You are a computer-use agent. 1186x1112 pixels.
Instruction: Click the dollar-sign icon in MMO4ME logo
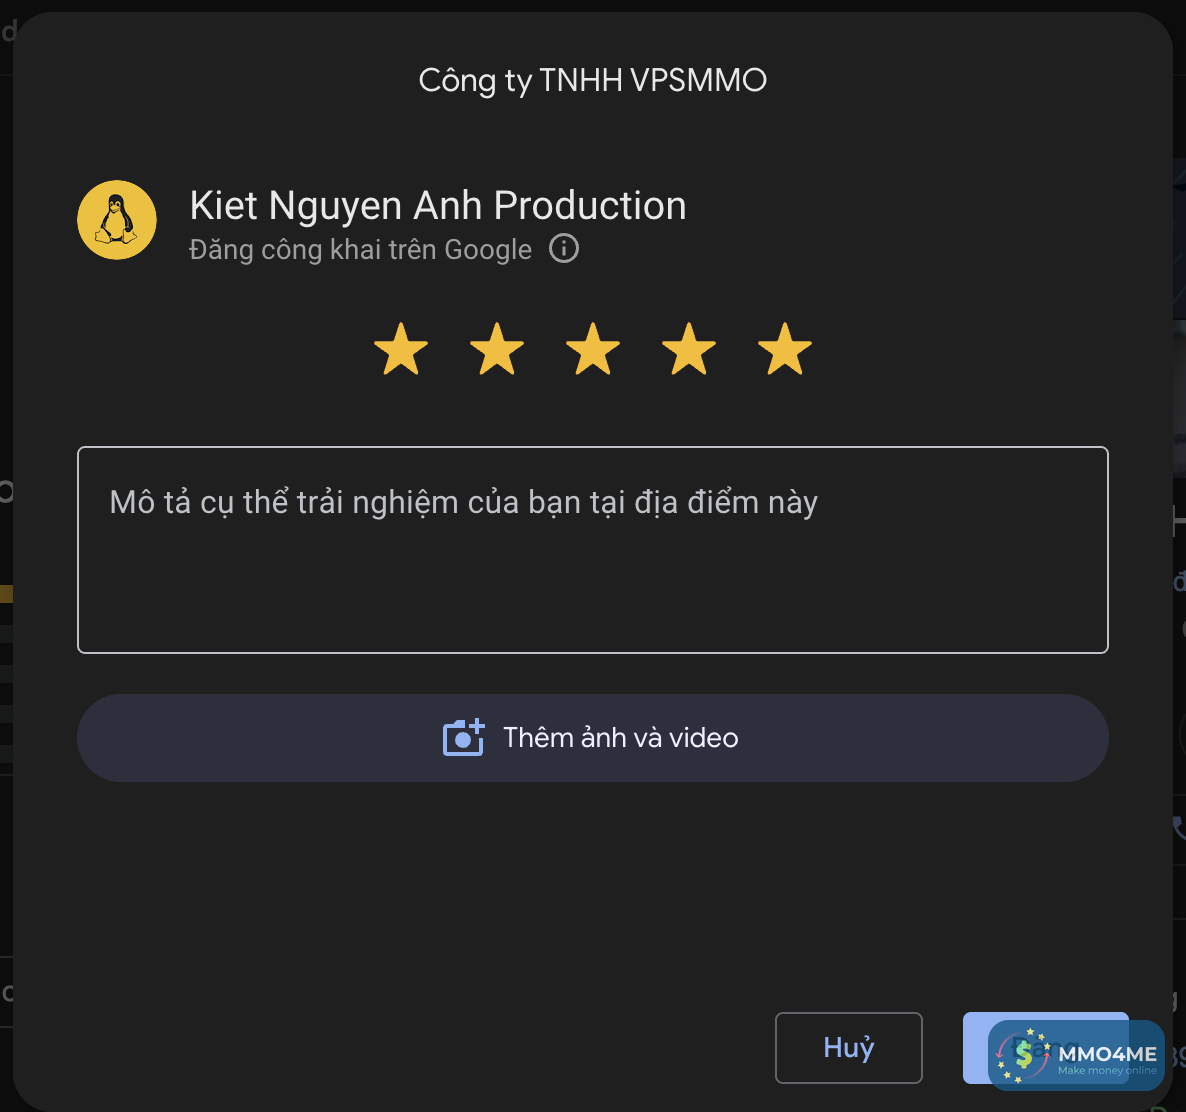click(1023, 1055)
